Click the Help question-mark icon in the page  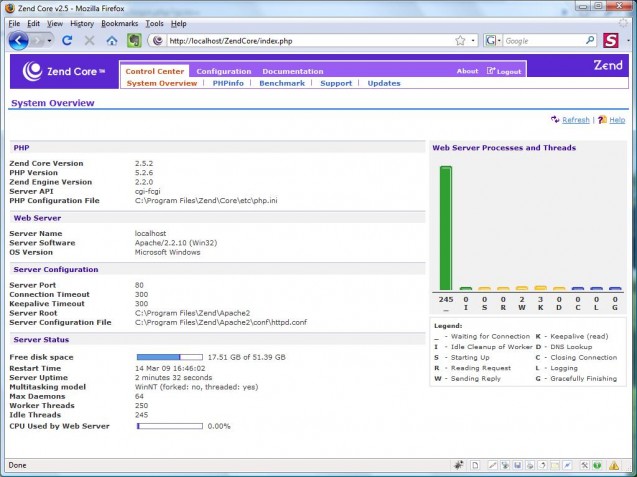602,119
